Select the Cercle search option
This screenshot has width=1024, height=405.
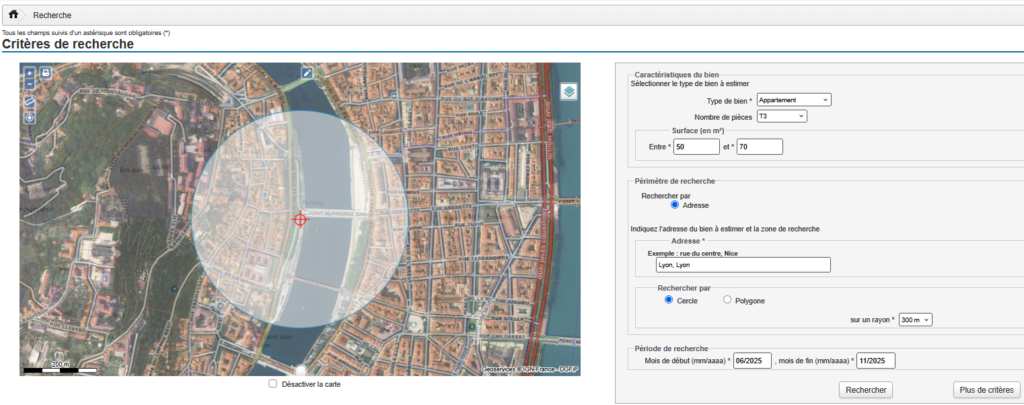[x=669, y=300]
